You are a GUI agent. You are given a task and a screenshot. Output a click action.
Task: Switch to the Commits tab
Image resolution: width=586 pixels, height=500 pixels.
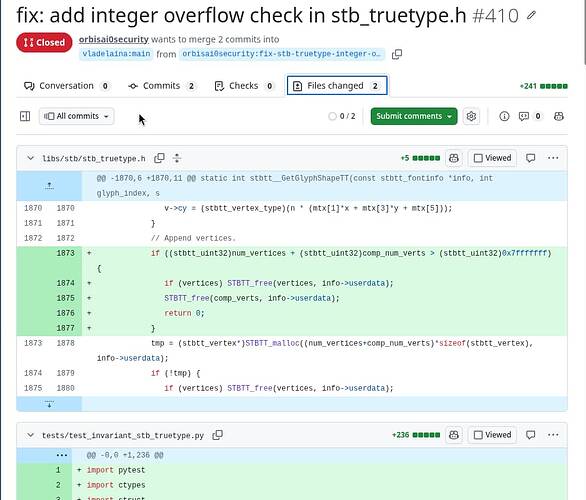point(162,86)
